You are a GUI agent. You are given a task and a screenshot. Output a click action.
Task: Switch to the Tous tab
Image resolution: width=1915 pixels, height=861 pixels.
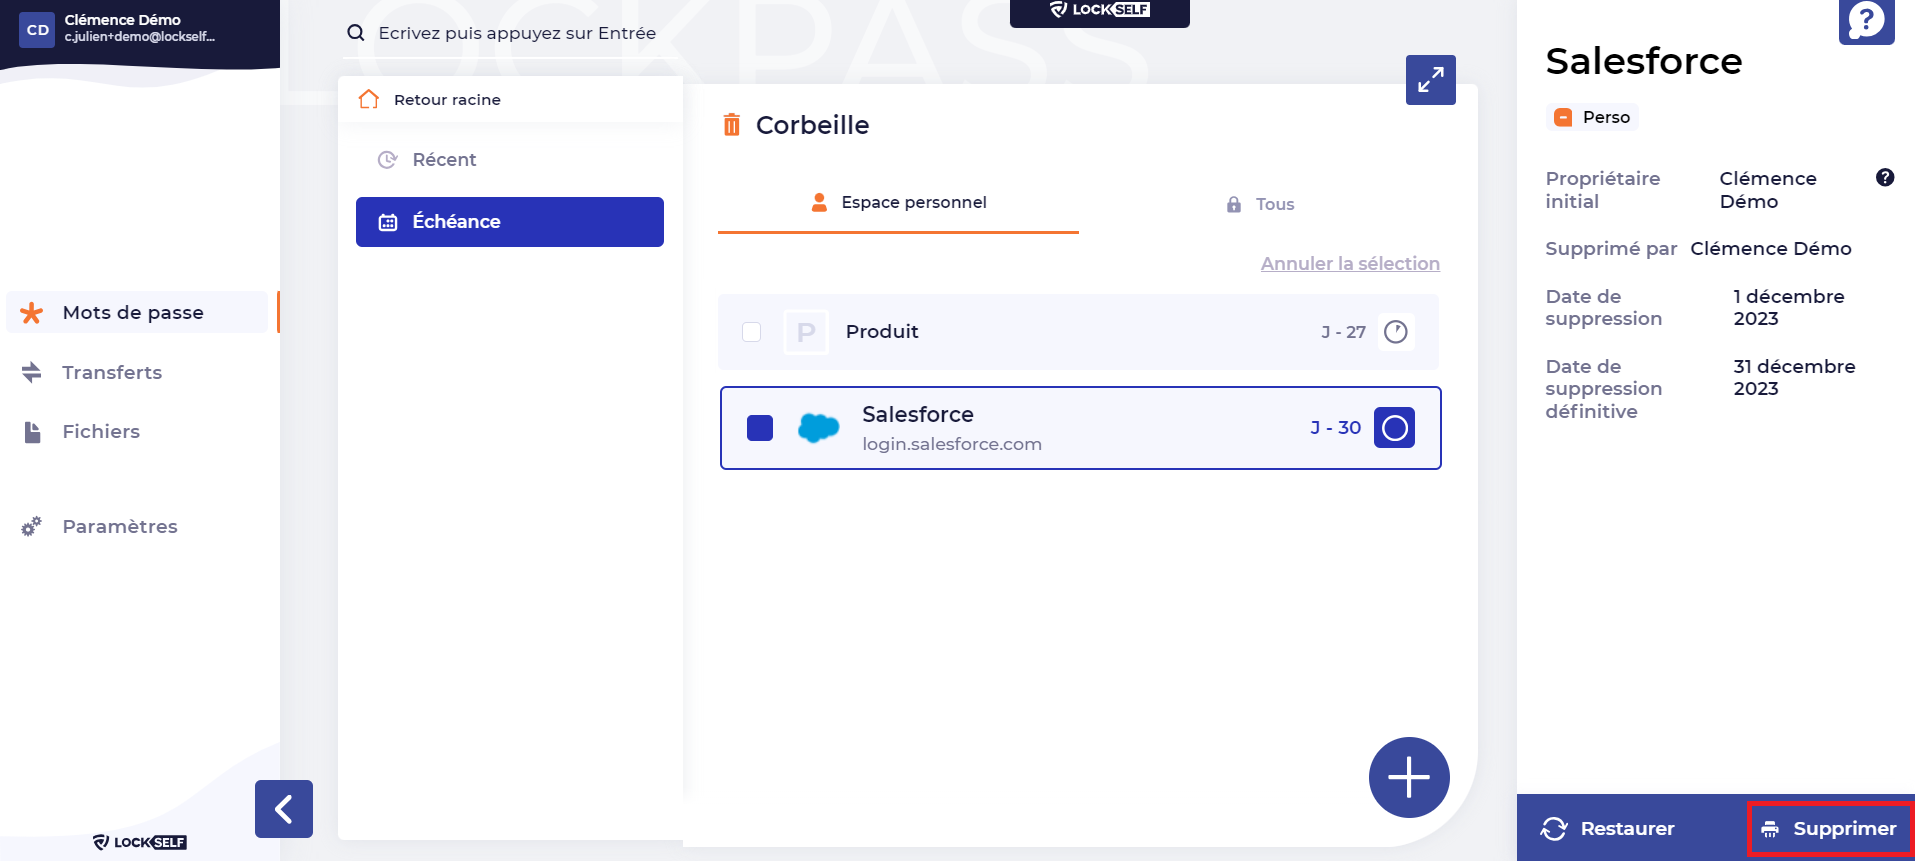coord(1260,204)
